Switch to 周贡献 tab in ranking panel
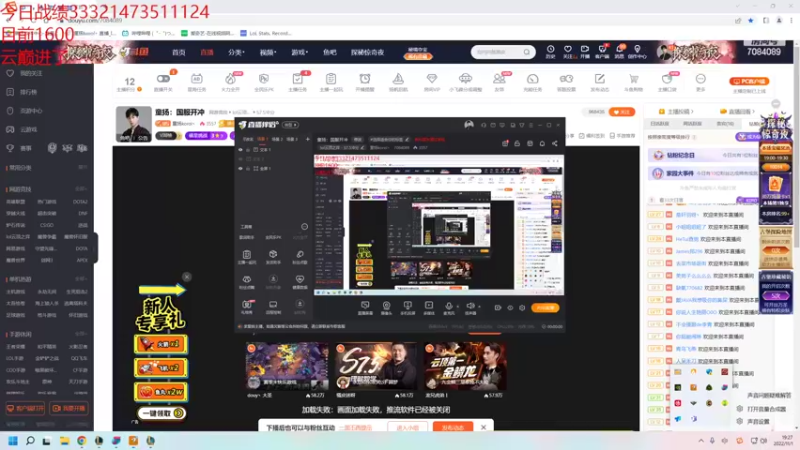The height and width of the screenshot is (450, 800). 692,123
